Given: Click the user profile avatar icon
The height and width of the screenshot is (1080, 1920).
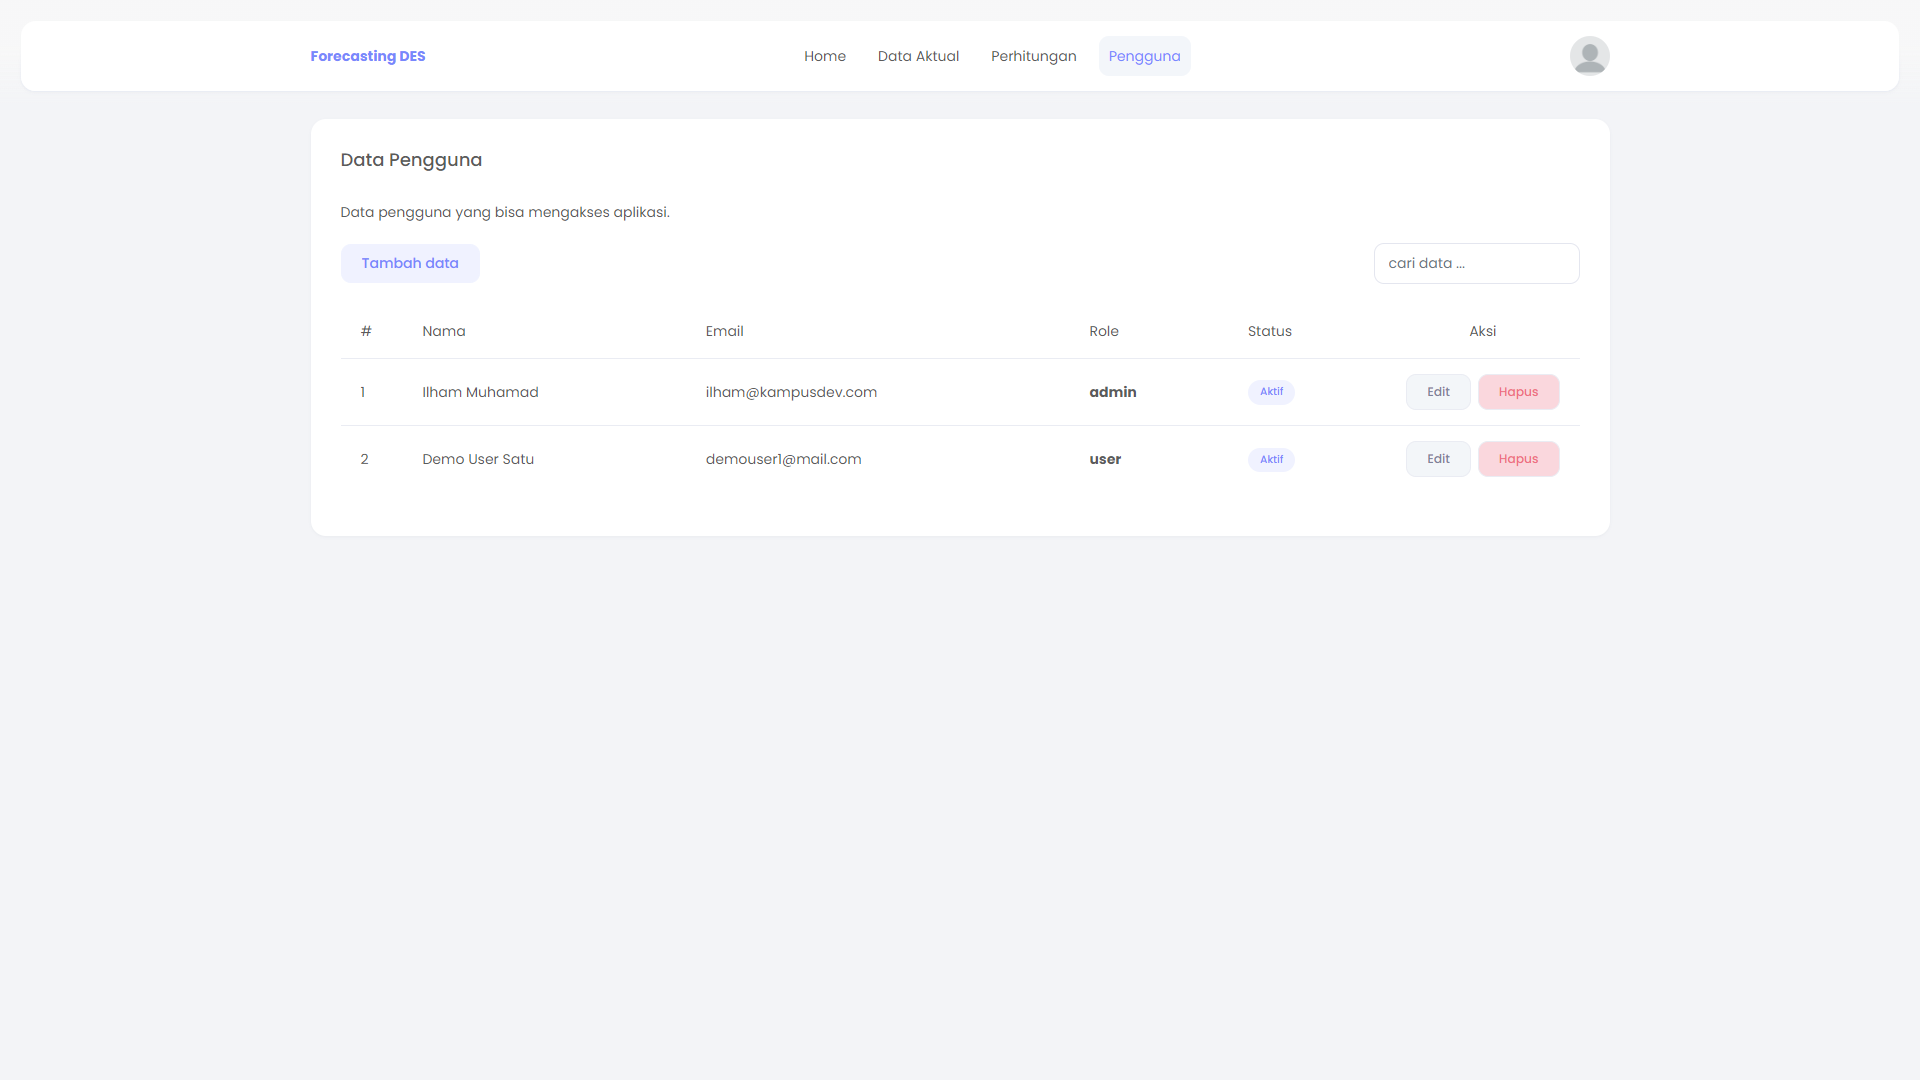Looking at the screenshot, I should [1588, 55].
